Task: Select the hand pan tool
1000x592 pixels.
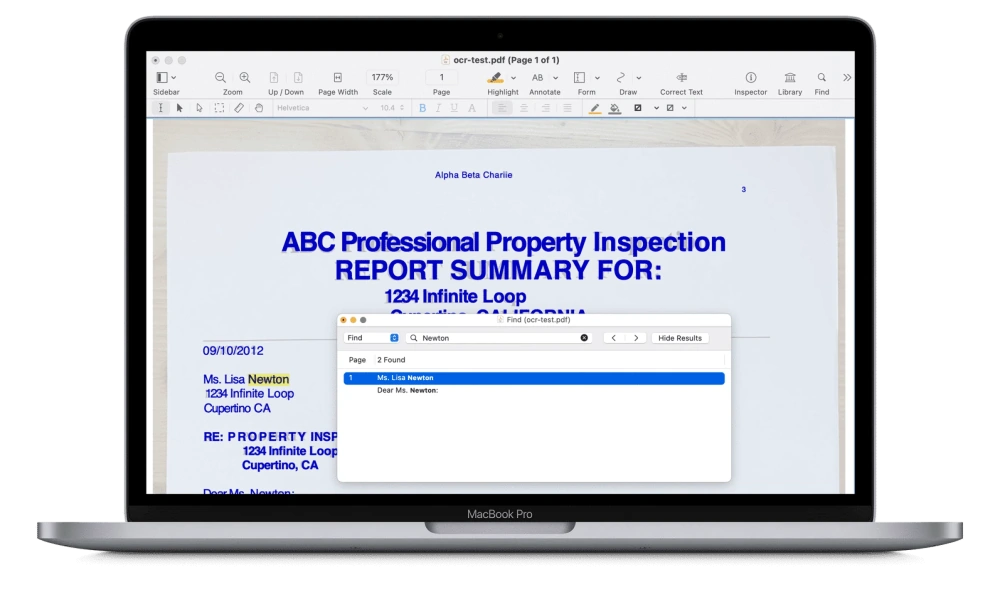Action: tap(259, 108)
